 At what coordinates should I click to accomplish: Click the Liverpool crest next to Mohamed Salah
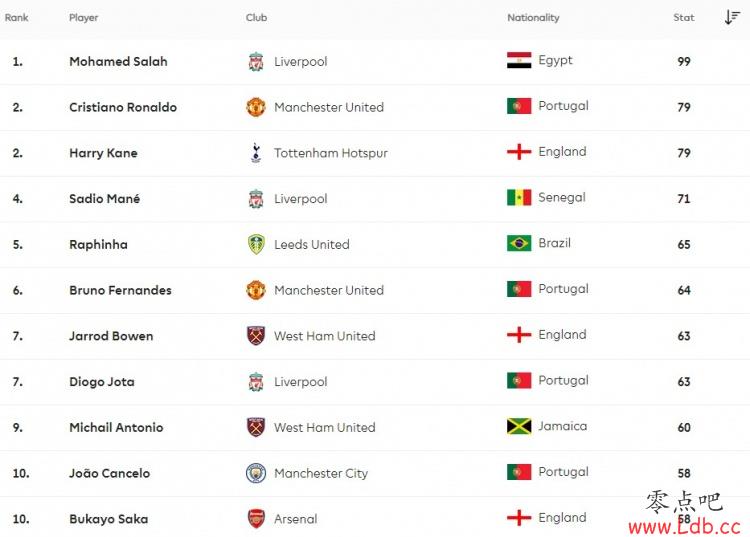click(x=256, y=61)
